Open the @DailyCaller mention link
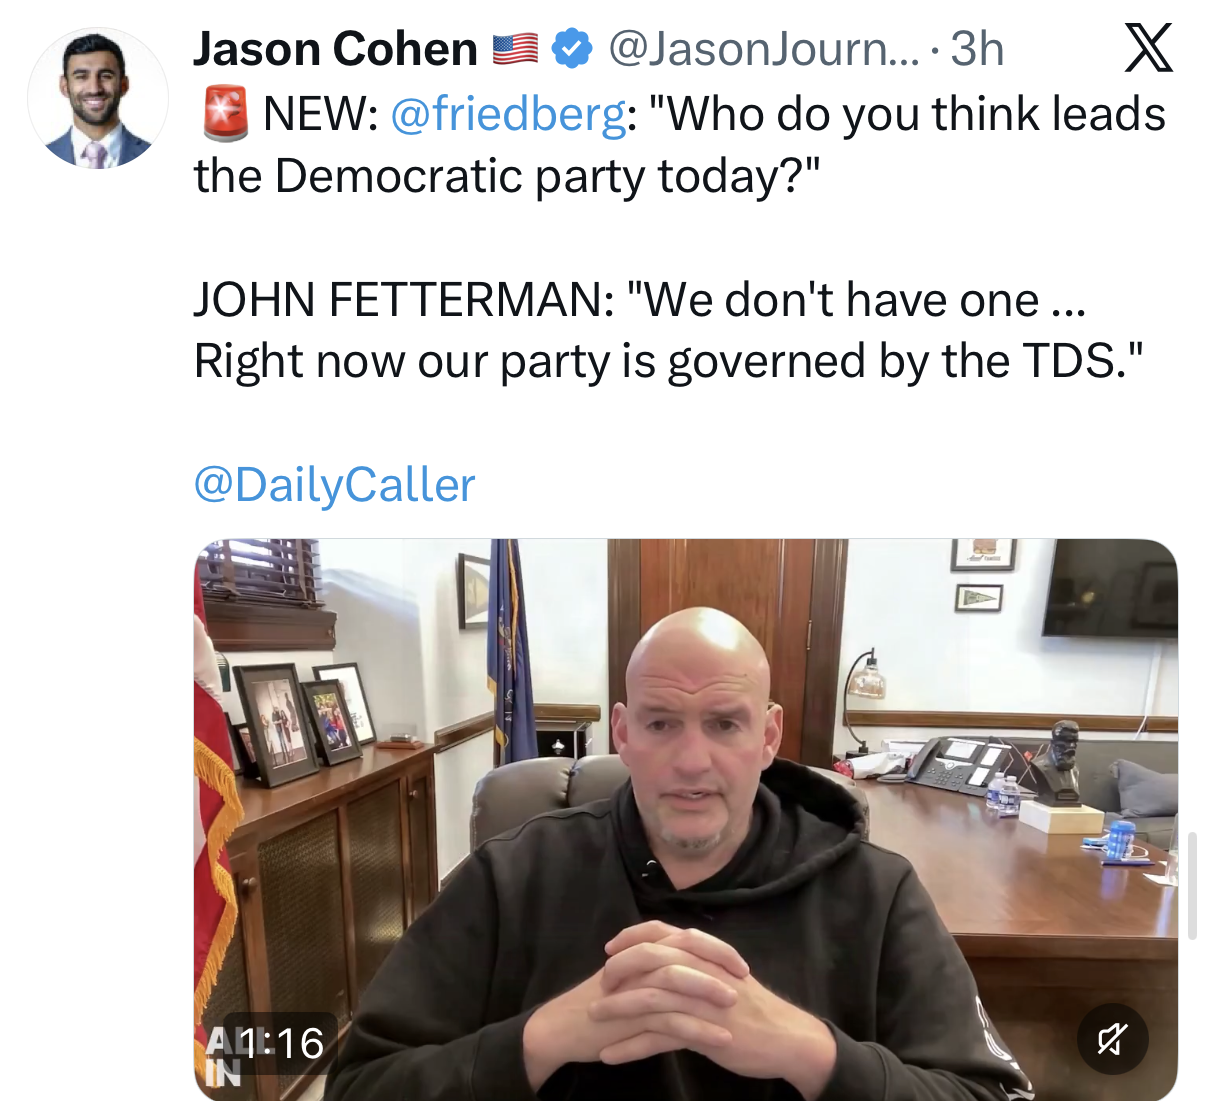1206x1101 pixels. coord(334,485)
